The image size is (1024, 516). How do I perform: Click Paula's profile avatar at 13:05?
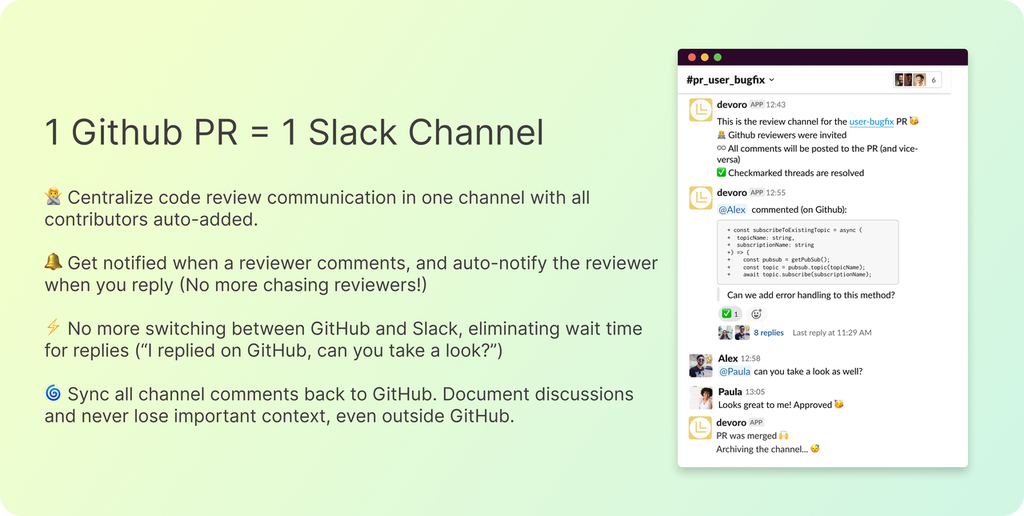(x=701, y=398)
